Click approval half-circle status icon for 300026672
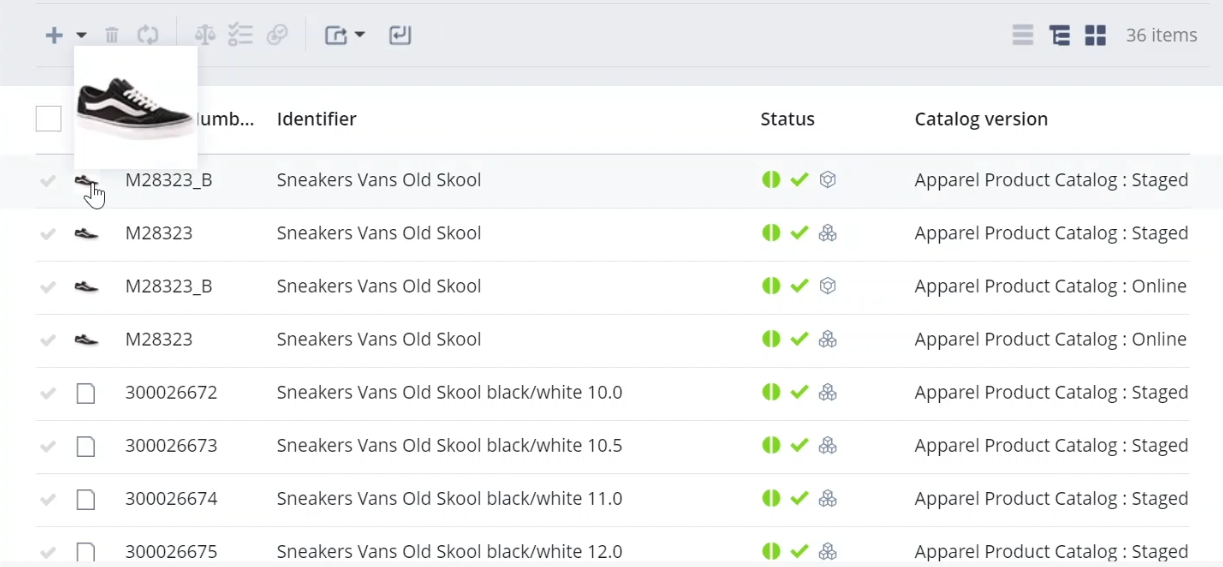Screen dimensions: 1223x567 pyautogui.click(x=771, y=392)
